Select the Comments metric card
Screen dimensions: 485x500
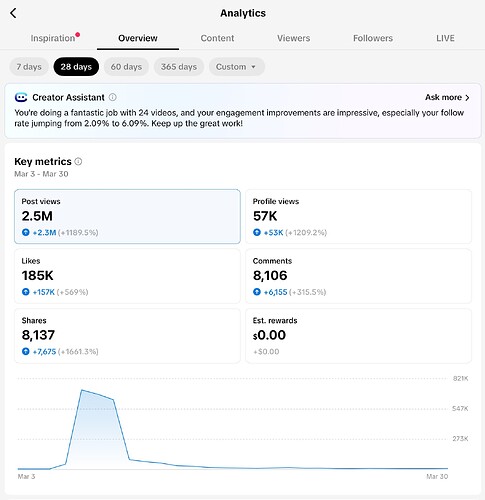pos(358,276)
